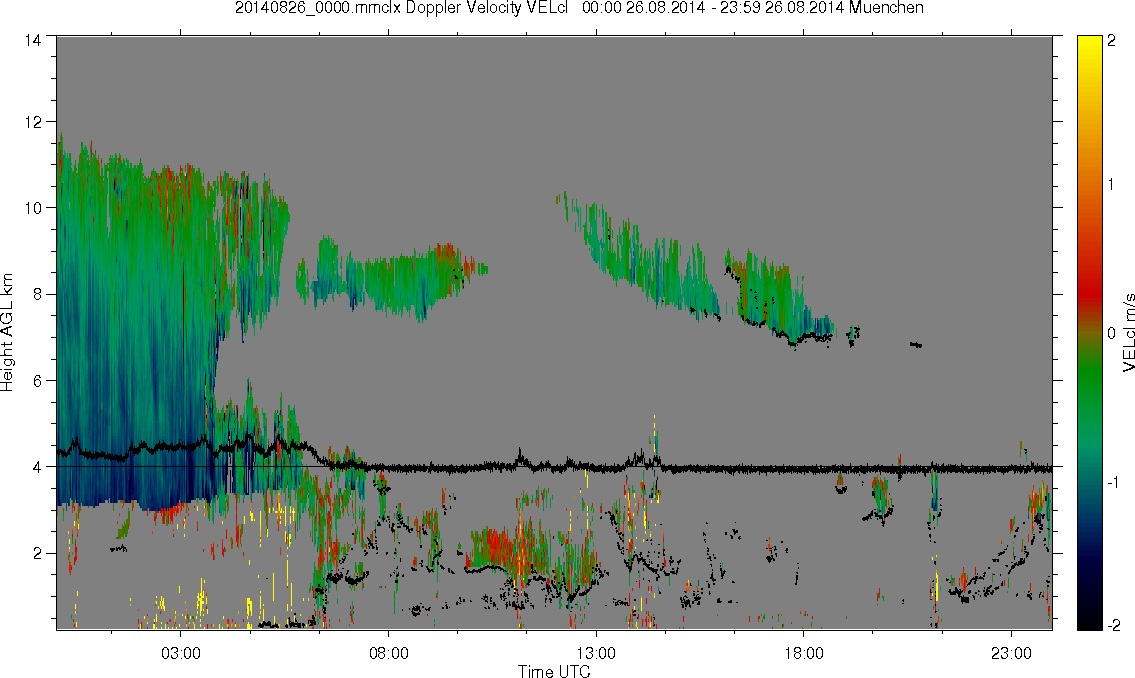Click the horizontal black line at 4 km
This screenshot has width=1135, height=678.
tap(554, 467)
